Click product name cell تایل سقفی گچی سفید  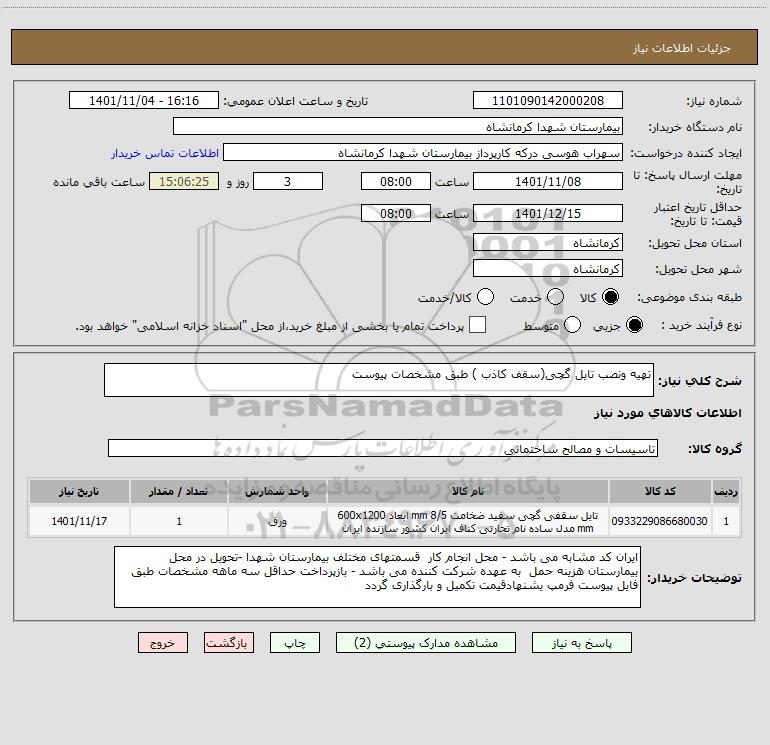pos(468,521)
